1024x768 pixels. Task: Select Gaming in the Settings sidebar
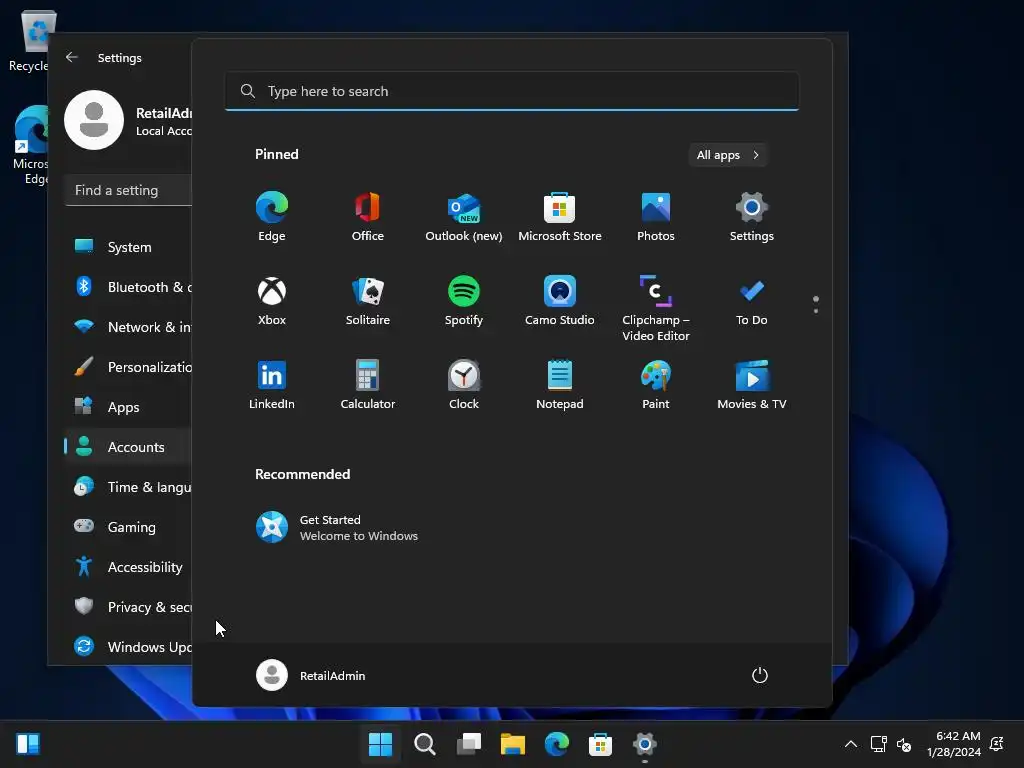coord(129,526)
